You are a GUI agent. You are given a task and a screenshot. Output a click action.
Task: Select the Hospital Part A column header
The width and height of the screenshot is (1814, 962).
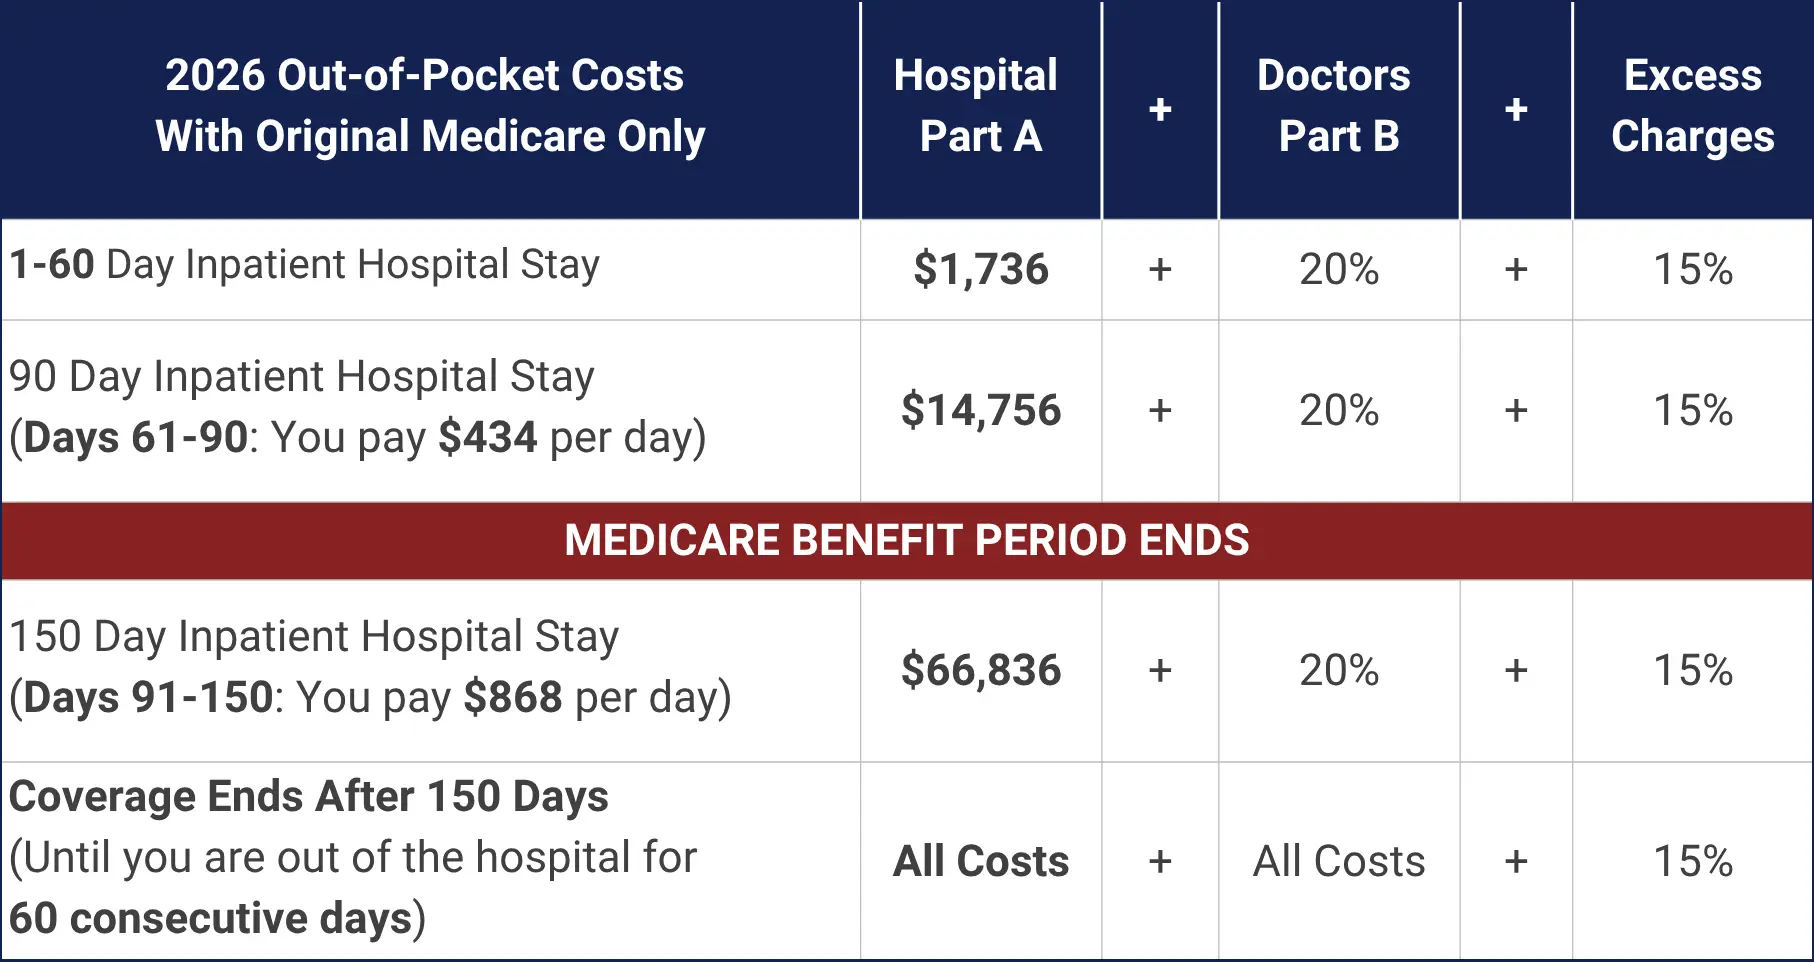click(x=977, y=106)
